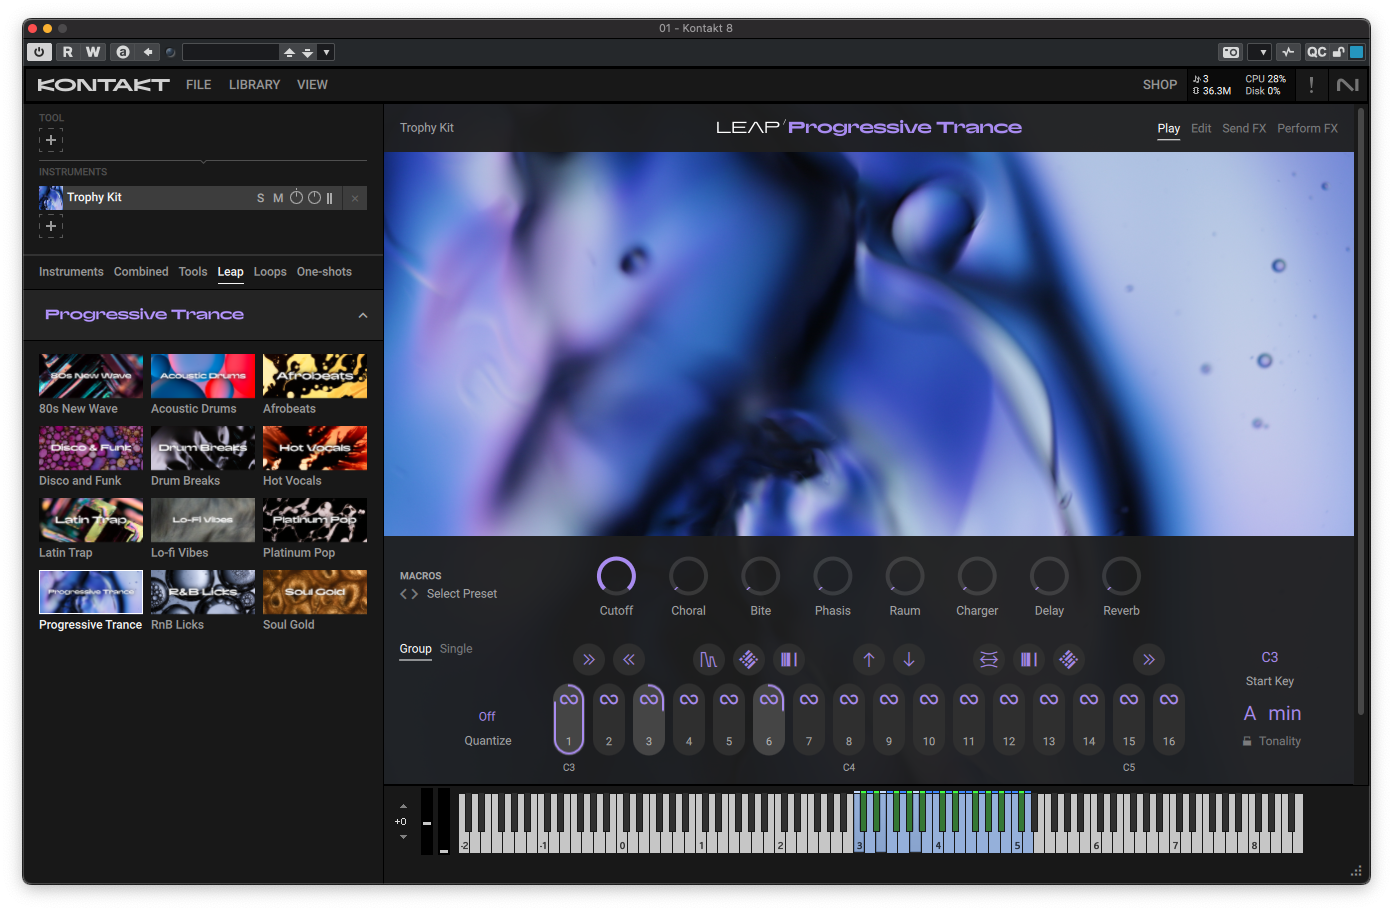Open the A tonality root dropdown
Image resolution: width=1393 pixels, height=911 pixels.
pyautogui.click(x=1250, y=713)
